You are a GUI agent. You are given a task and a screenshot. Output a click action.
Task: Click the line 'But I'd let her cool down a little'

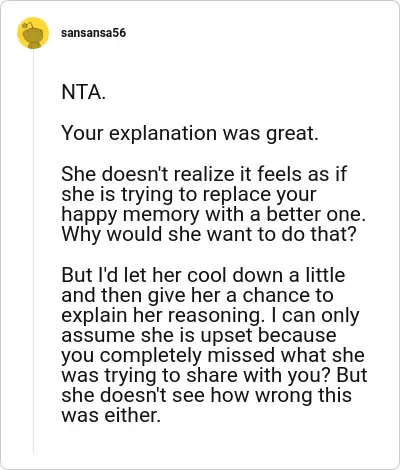pos(203,275)
